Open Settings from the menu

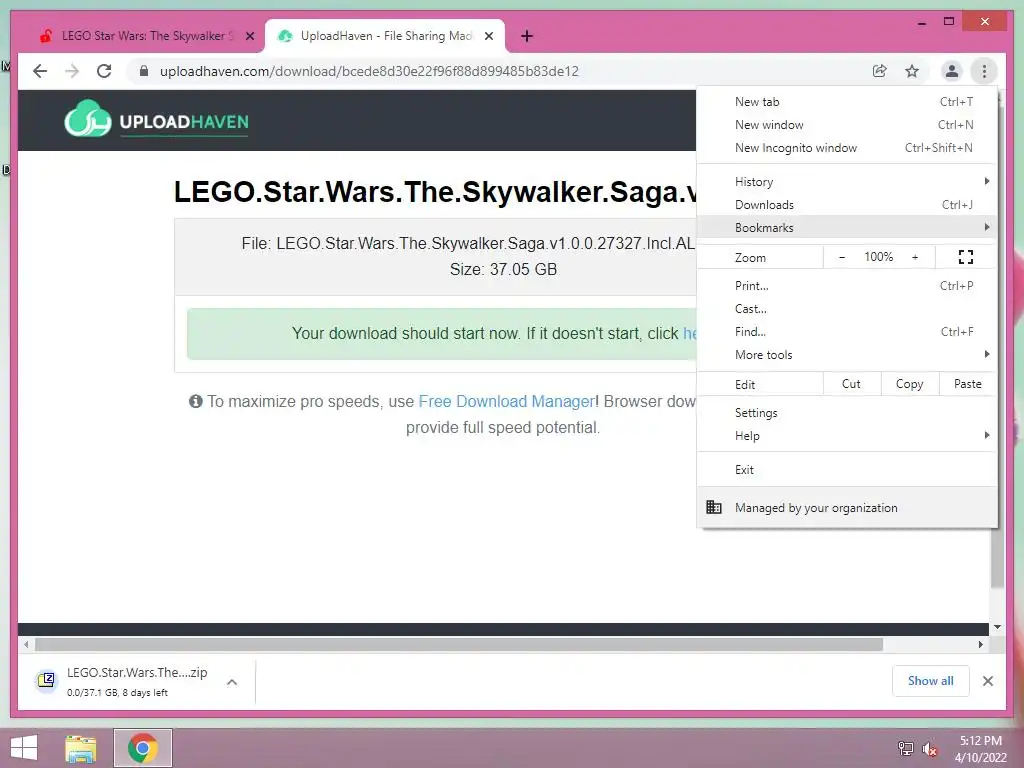tap(847, 413)
